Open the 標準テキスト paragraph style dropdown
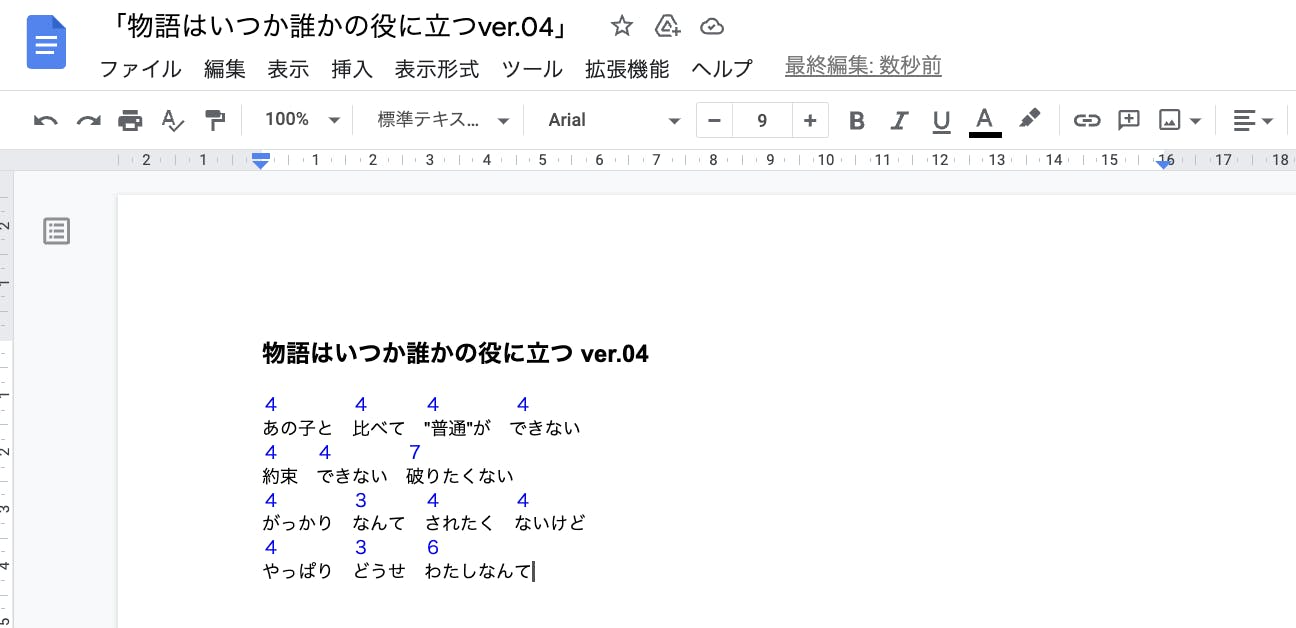Image resolution: width=1296 pixels, height=628 pixels. click(x=443, y=120)
